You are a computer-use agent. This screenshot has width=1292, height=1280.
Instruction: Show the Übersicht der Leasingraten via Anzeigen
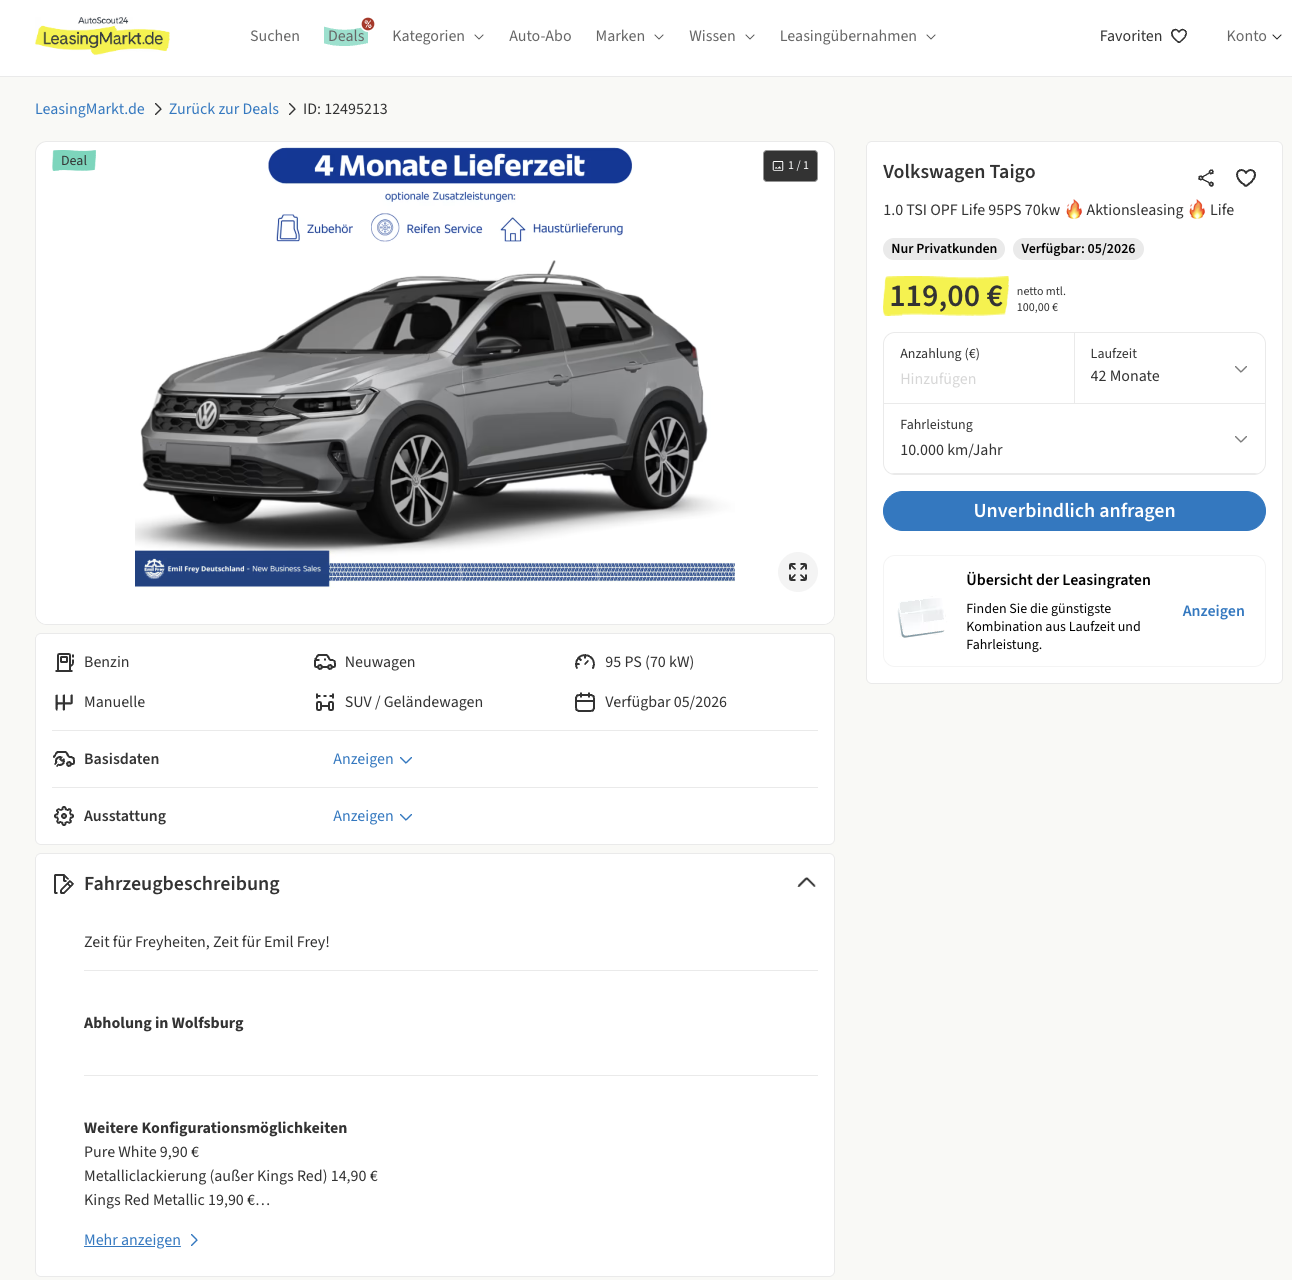tap(1213, 611)
